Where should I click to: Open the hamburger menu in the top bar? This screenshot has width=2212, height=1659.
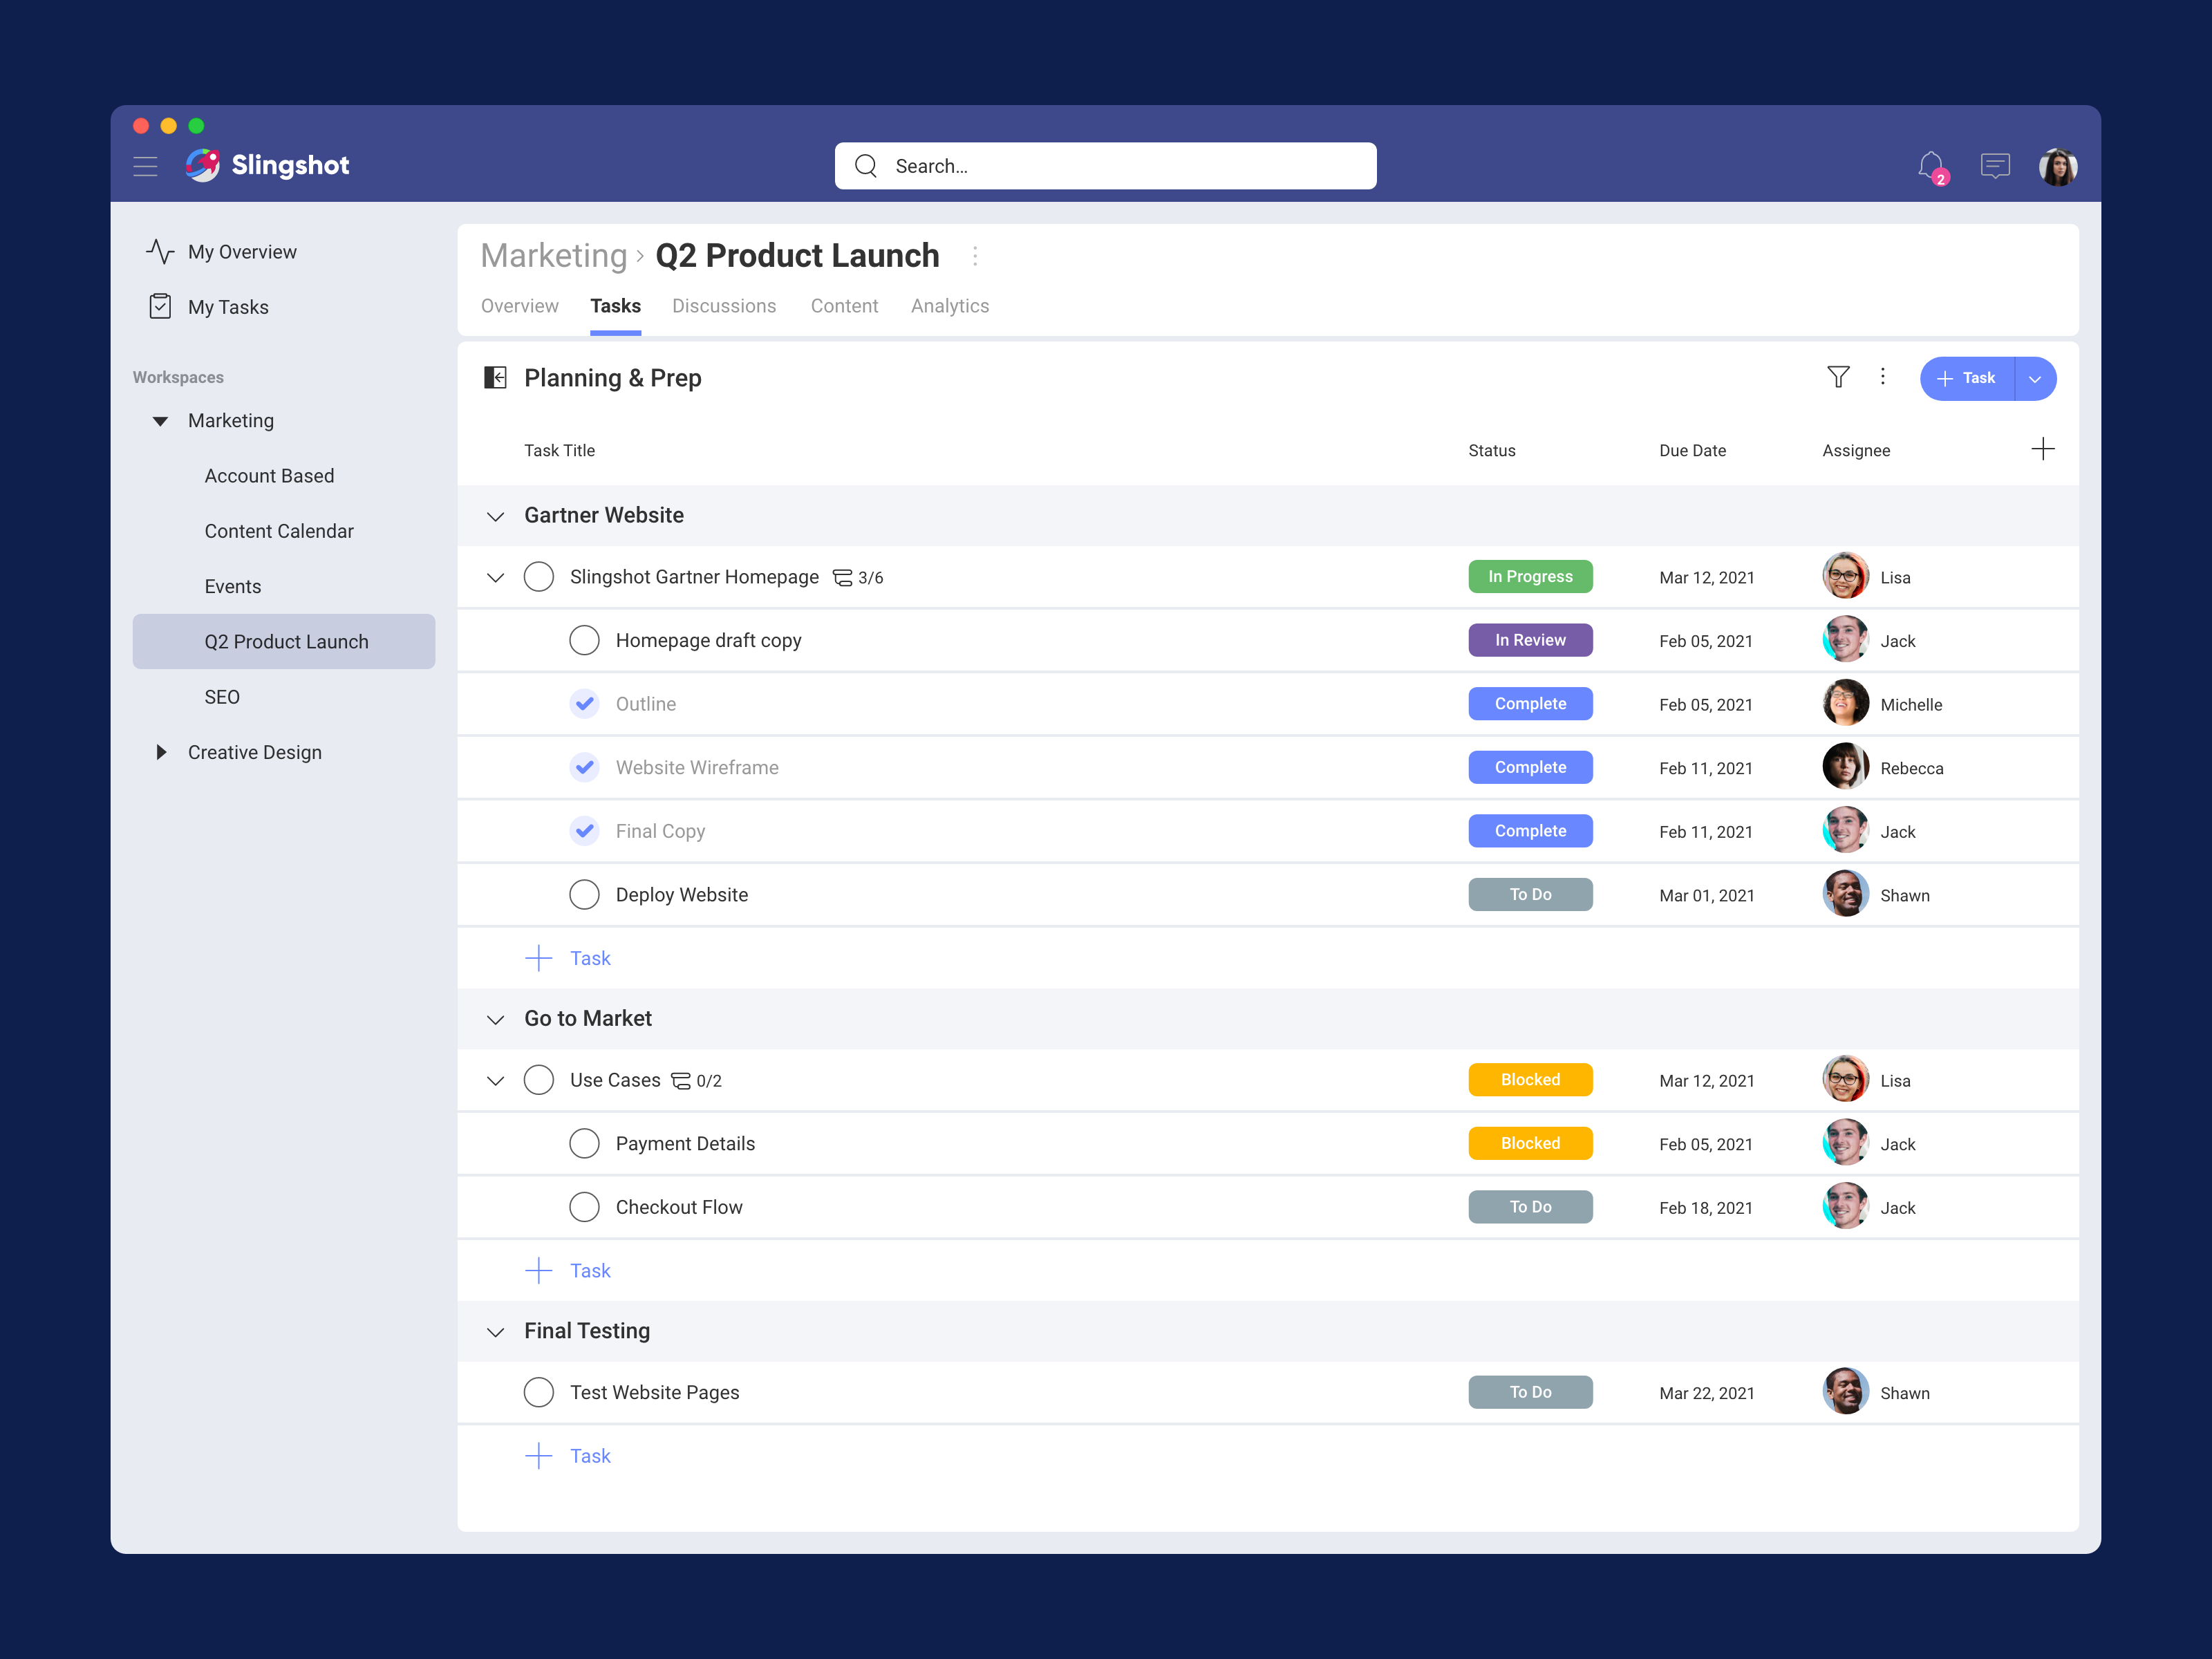coord(145,166)
